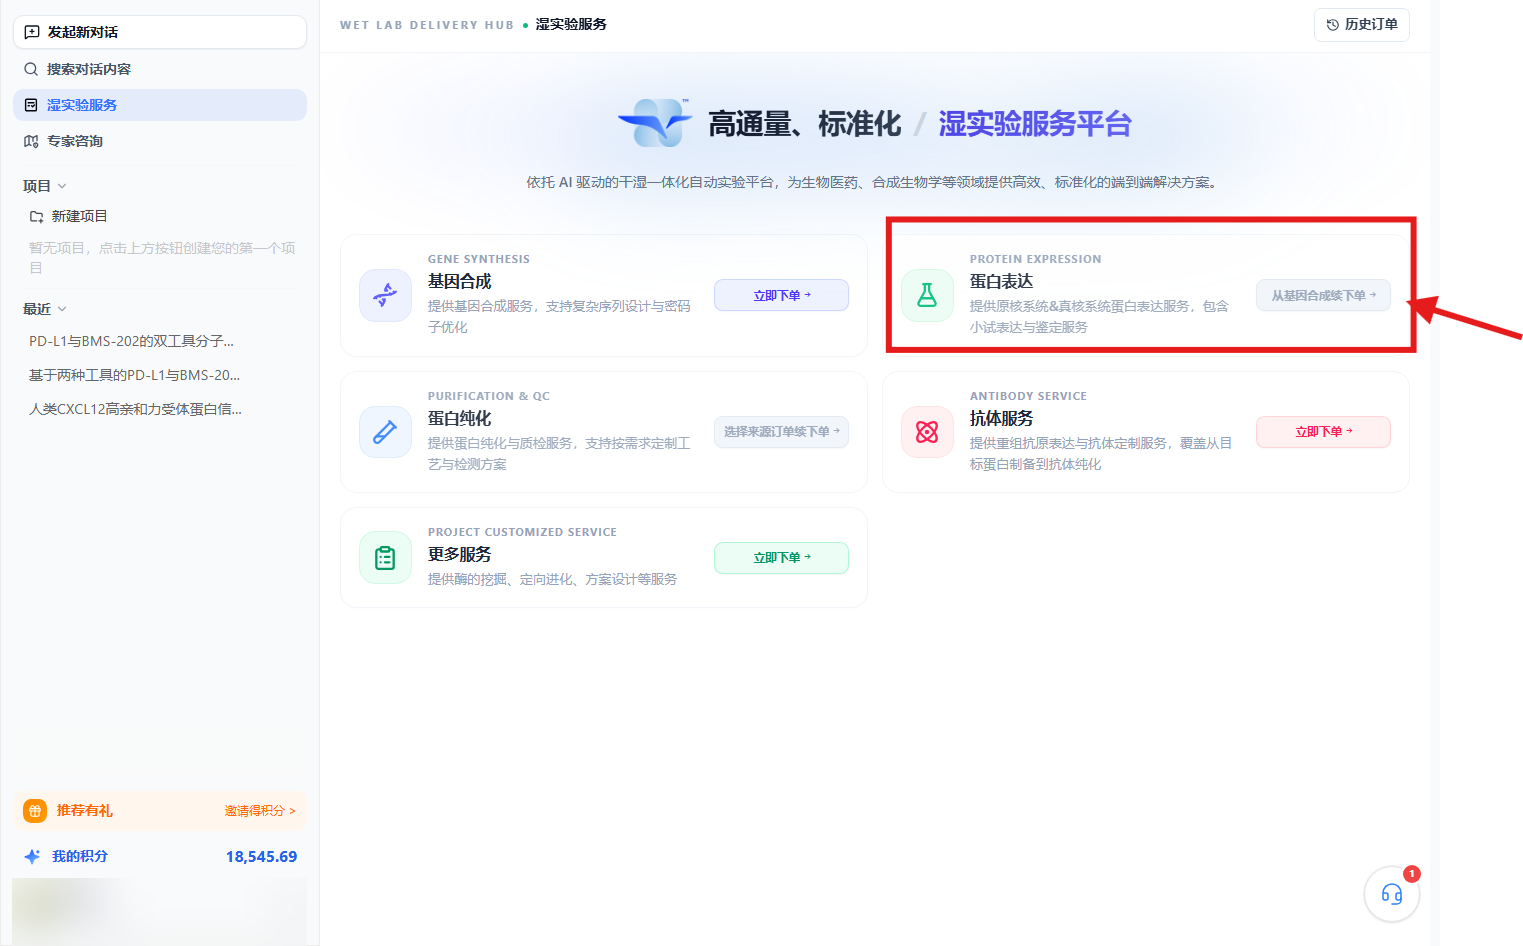Image resolution: width=1523 pixels, height=946 pixels.
Task: Click the search magnifier icon in the sidebar
Action: click(31, 69)
